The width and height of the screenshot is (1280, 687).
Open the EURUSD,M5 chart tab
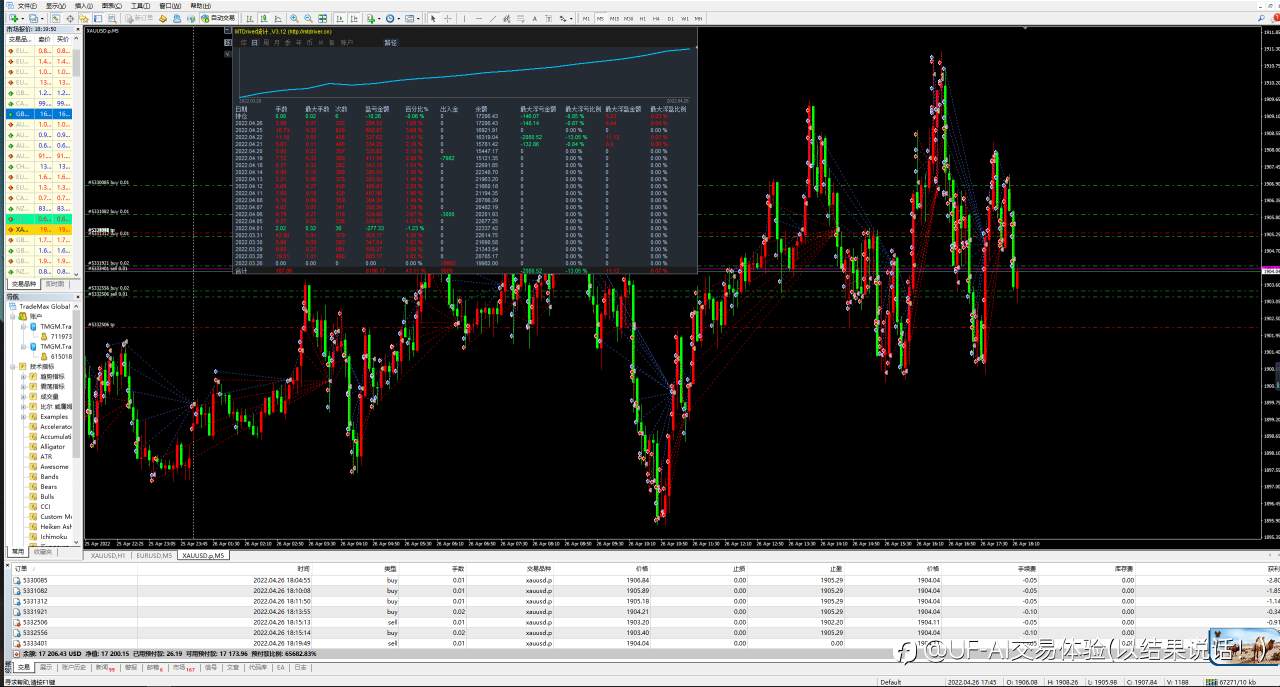(154, 554)
